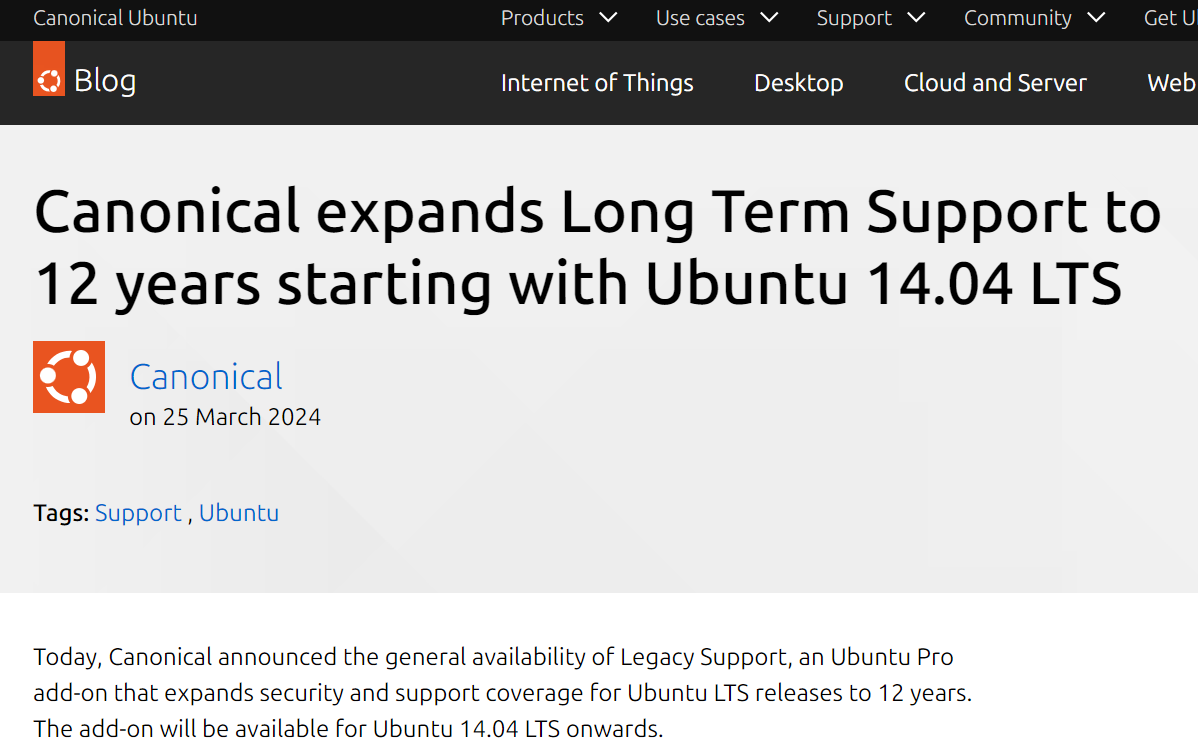Open the partially visible Web category
1198x747 pixels.
coord(1171,82)
